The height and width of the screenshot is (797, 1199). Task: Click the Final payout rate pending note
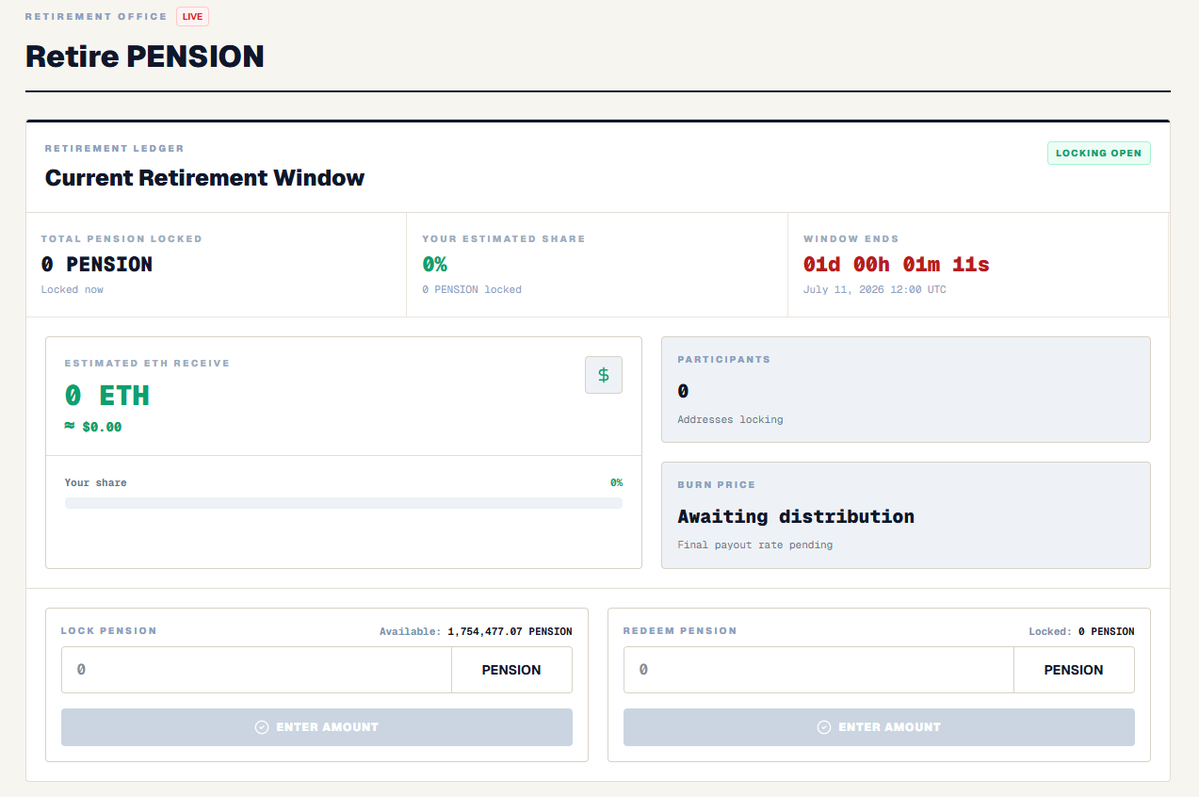click(755, 545)
